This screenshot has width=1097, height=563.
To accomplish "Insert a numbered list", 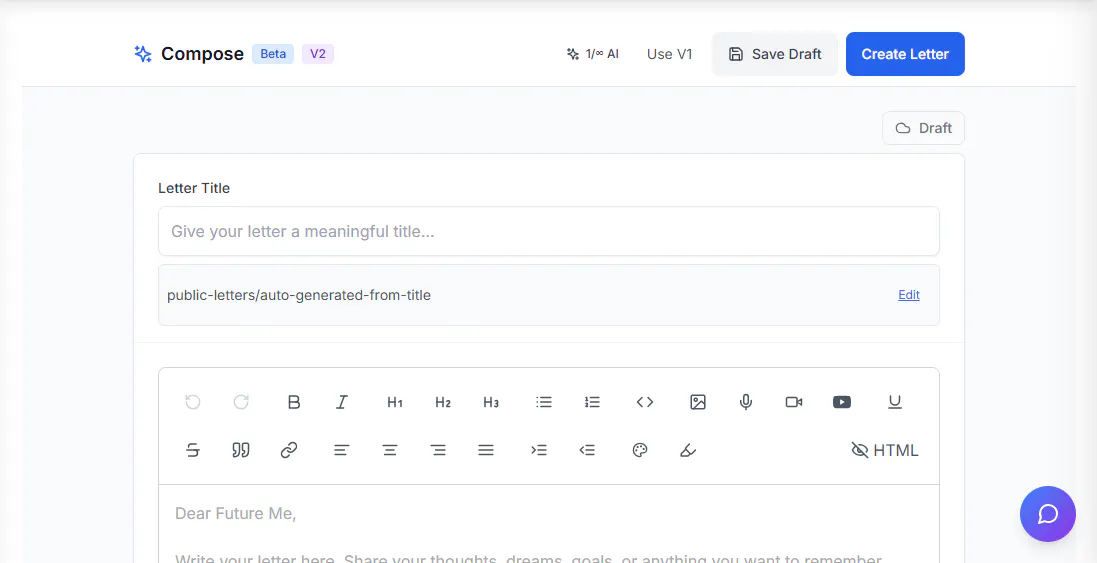I will [593, 402].
